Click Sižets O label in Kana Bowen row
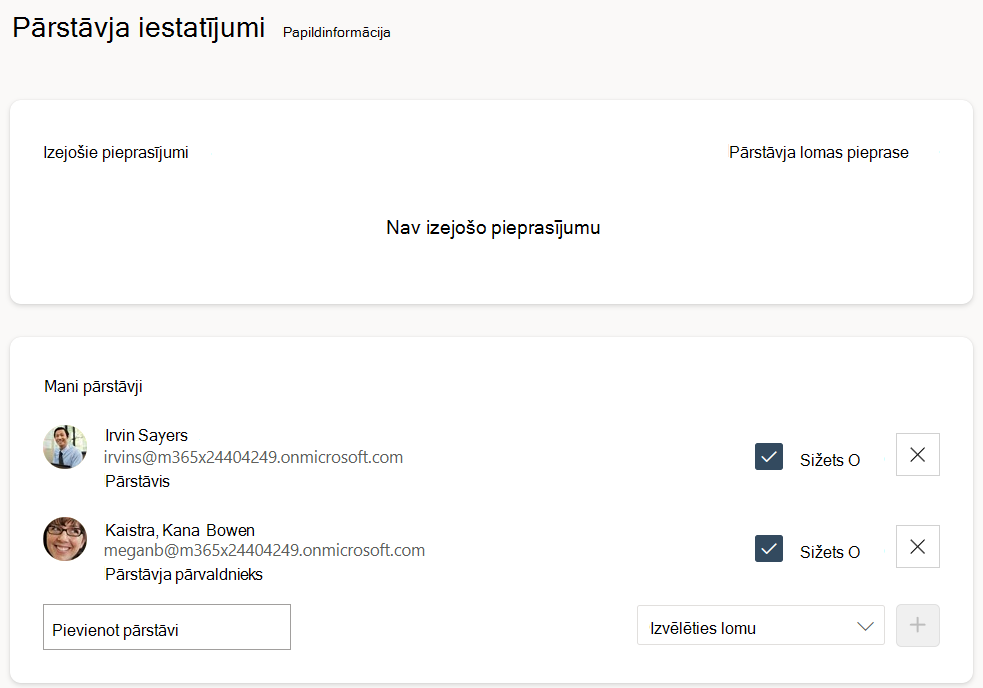This screenshot has height=688, width=983. 830,552
